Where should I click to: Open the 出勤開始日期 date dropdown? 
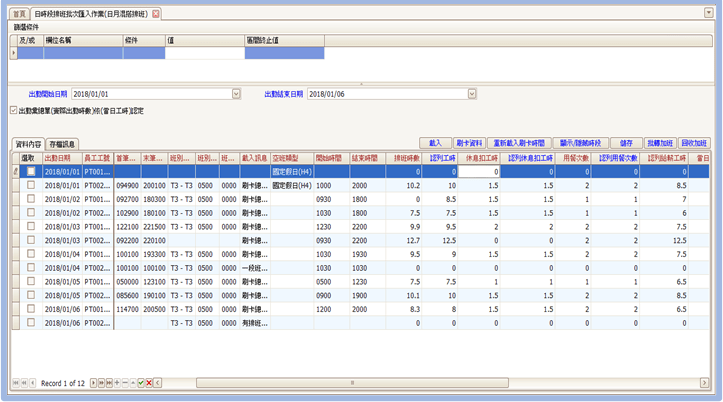[x=236, y=94]
